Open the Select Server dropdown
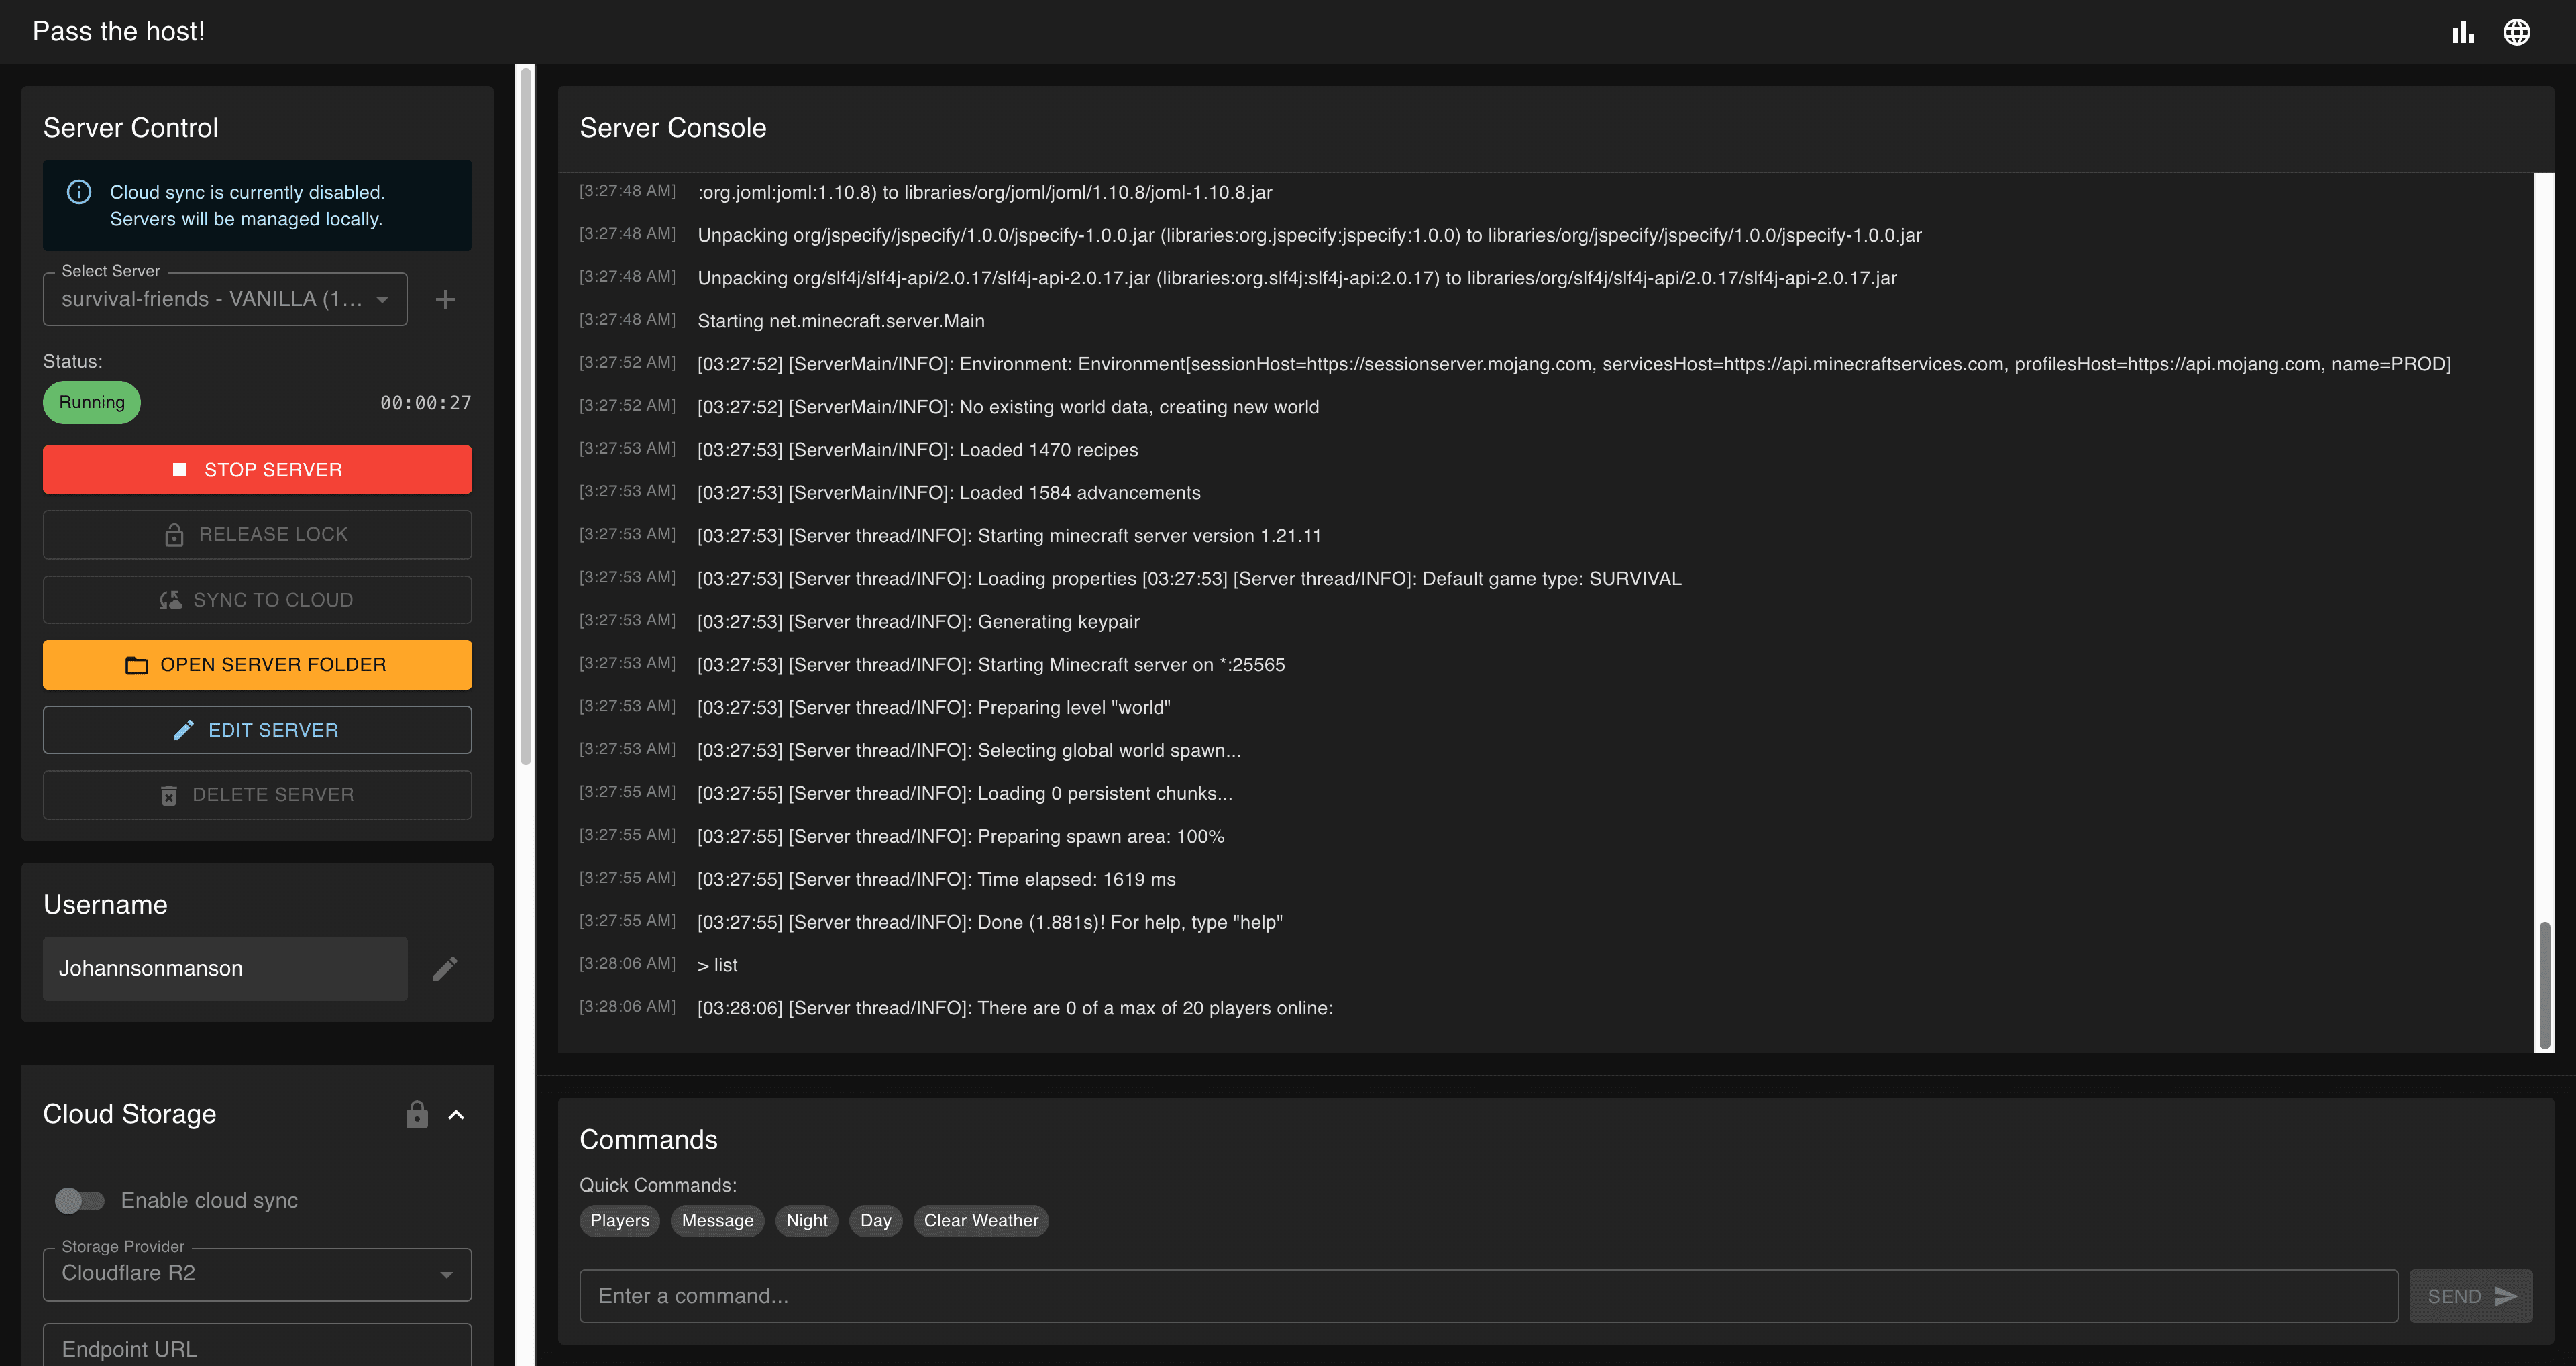 225,299
